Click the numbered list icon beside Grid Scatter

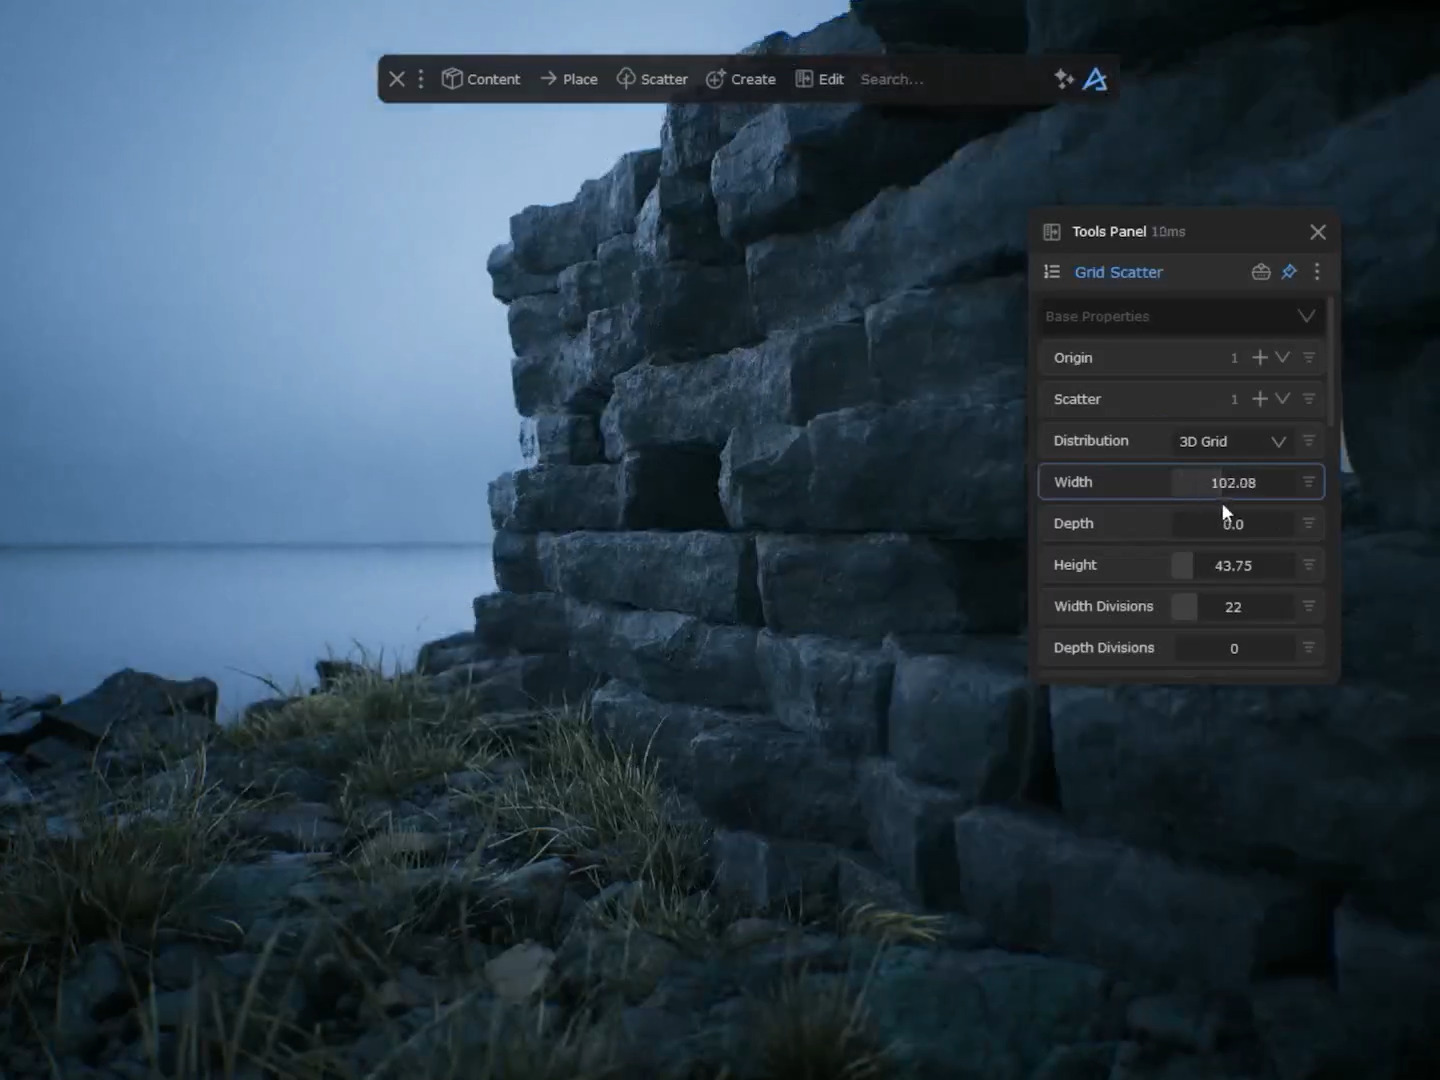[x=1052, y=272]
